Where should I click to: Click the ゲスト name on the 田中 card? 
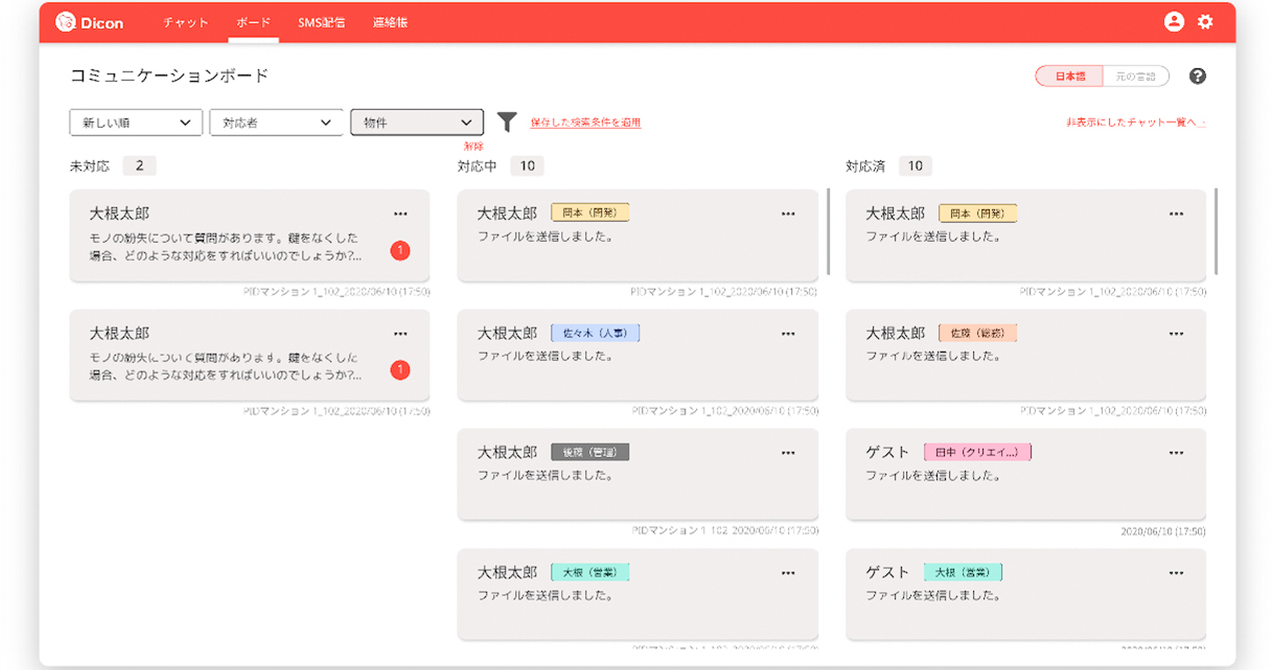[x=888, y=453]
